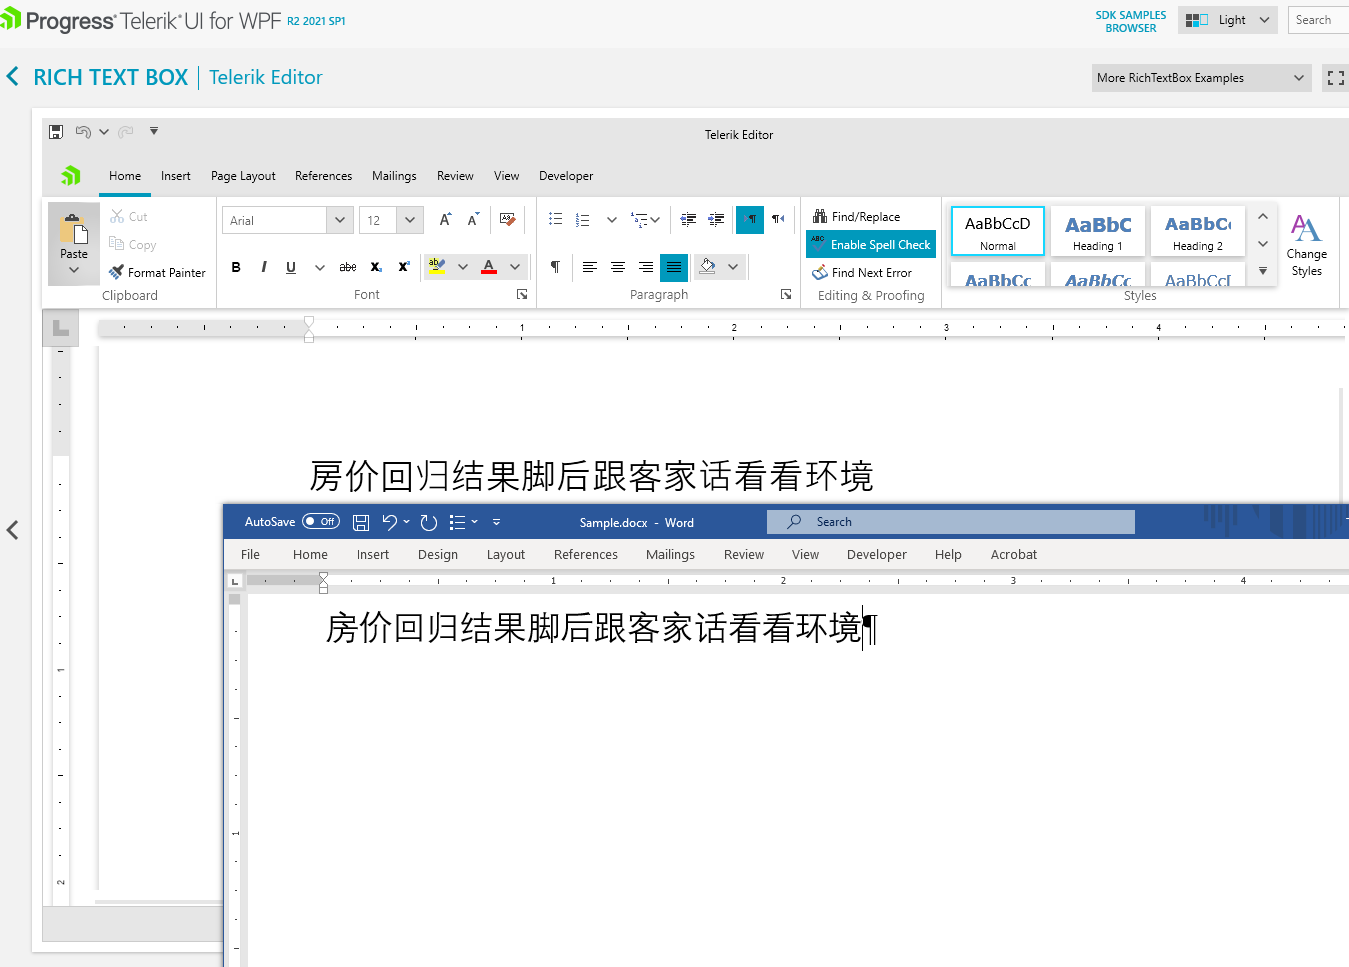The width and height of the screenshot is (1349, 967).
Task: Clear formatting with the eraser icon
Action: (508, 220)
